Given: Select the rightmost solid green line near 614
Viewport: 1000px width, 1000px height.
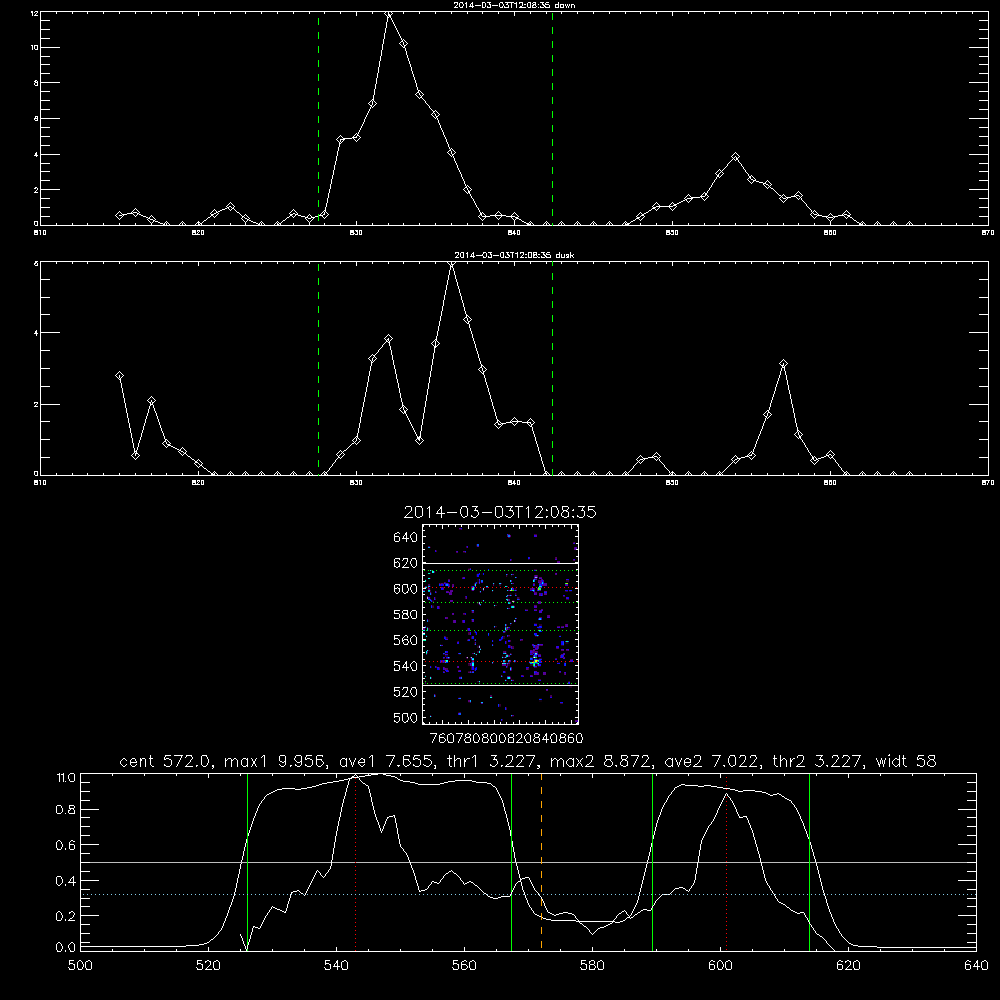Looking at the screenshot, I should (x=809, y=861).
